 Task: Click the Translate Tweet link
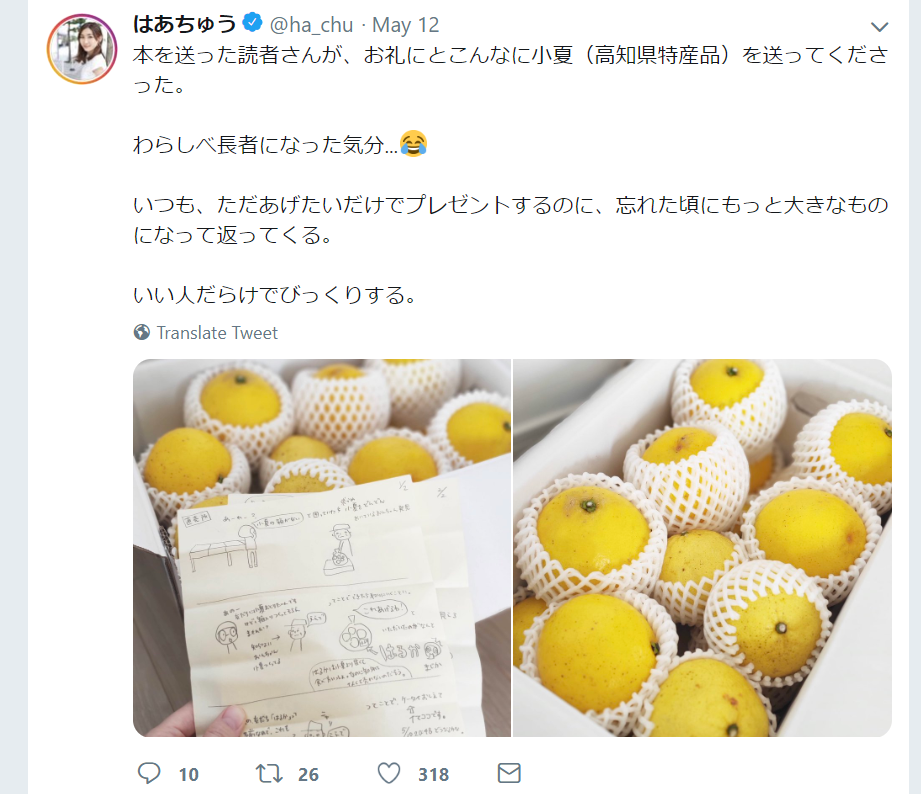(x=217, y=332)
